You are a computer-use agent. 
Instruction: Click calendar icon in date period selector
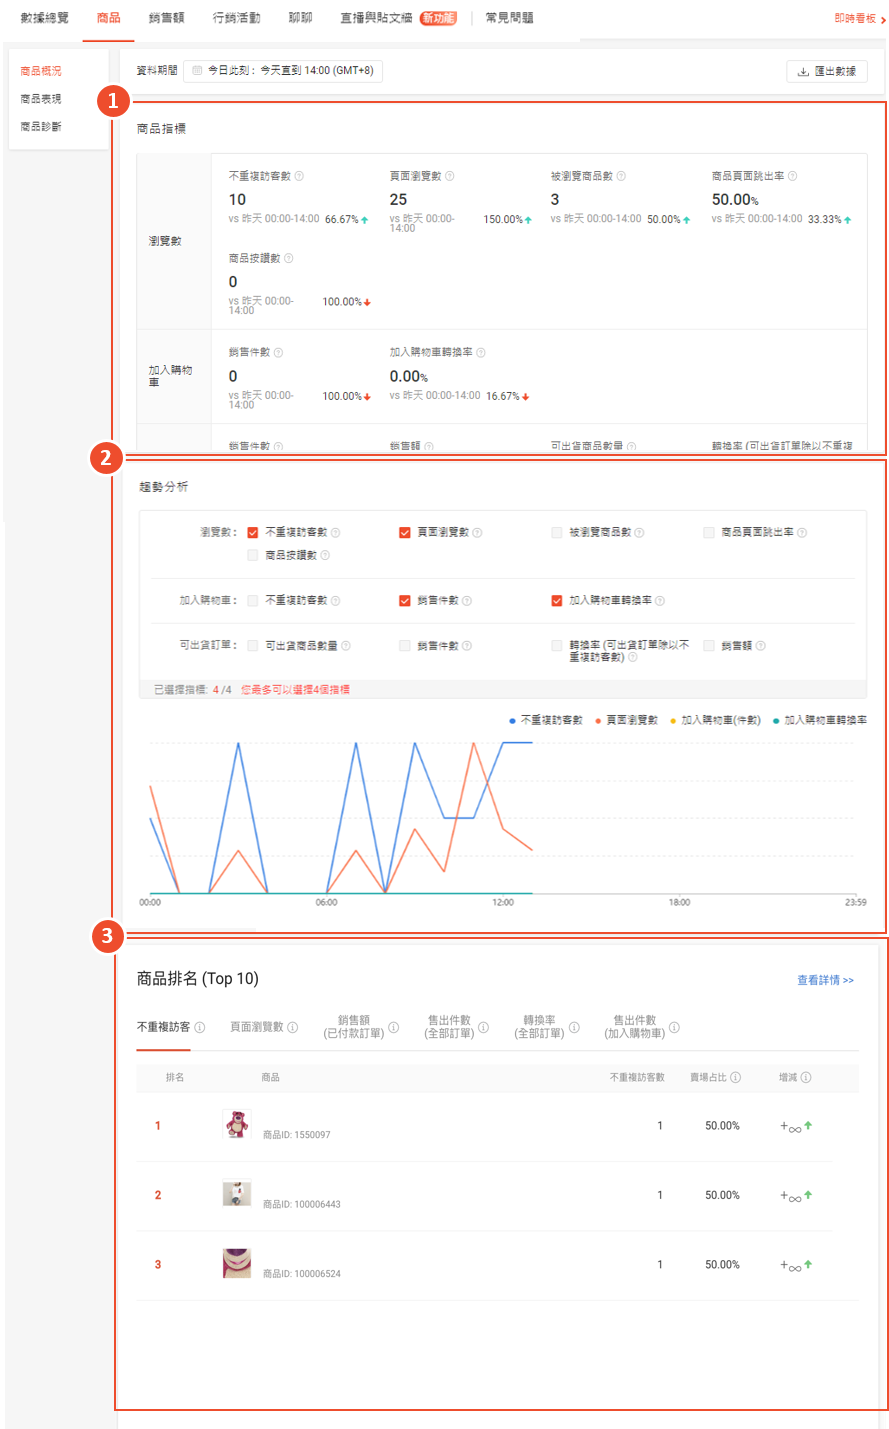coord(197,71)
